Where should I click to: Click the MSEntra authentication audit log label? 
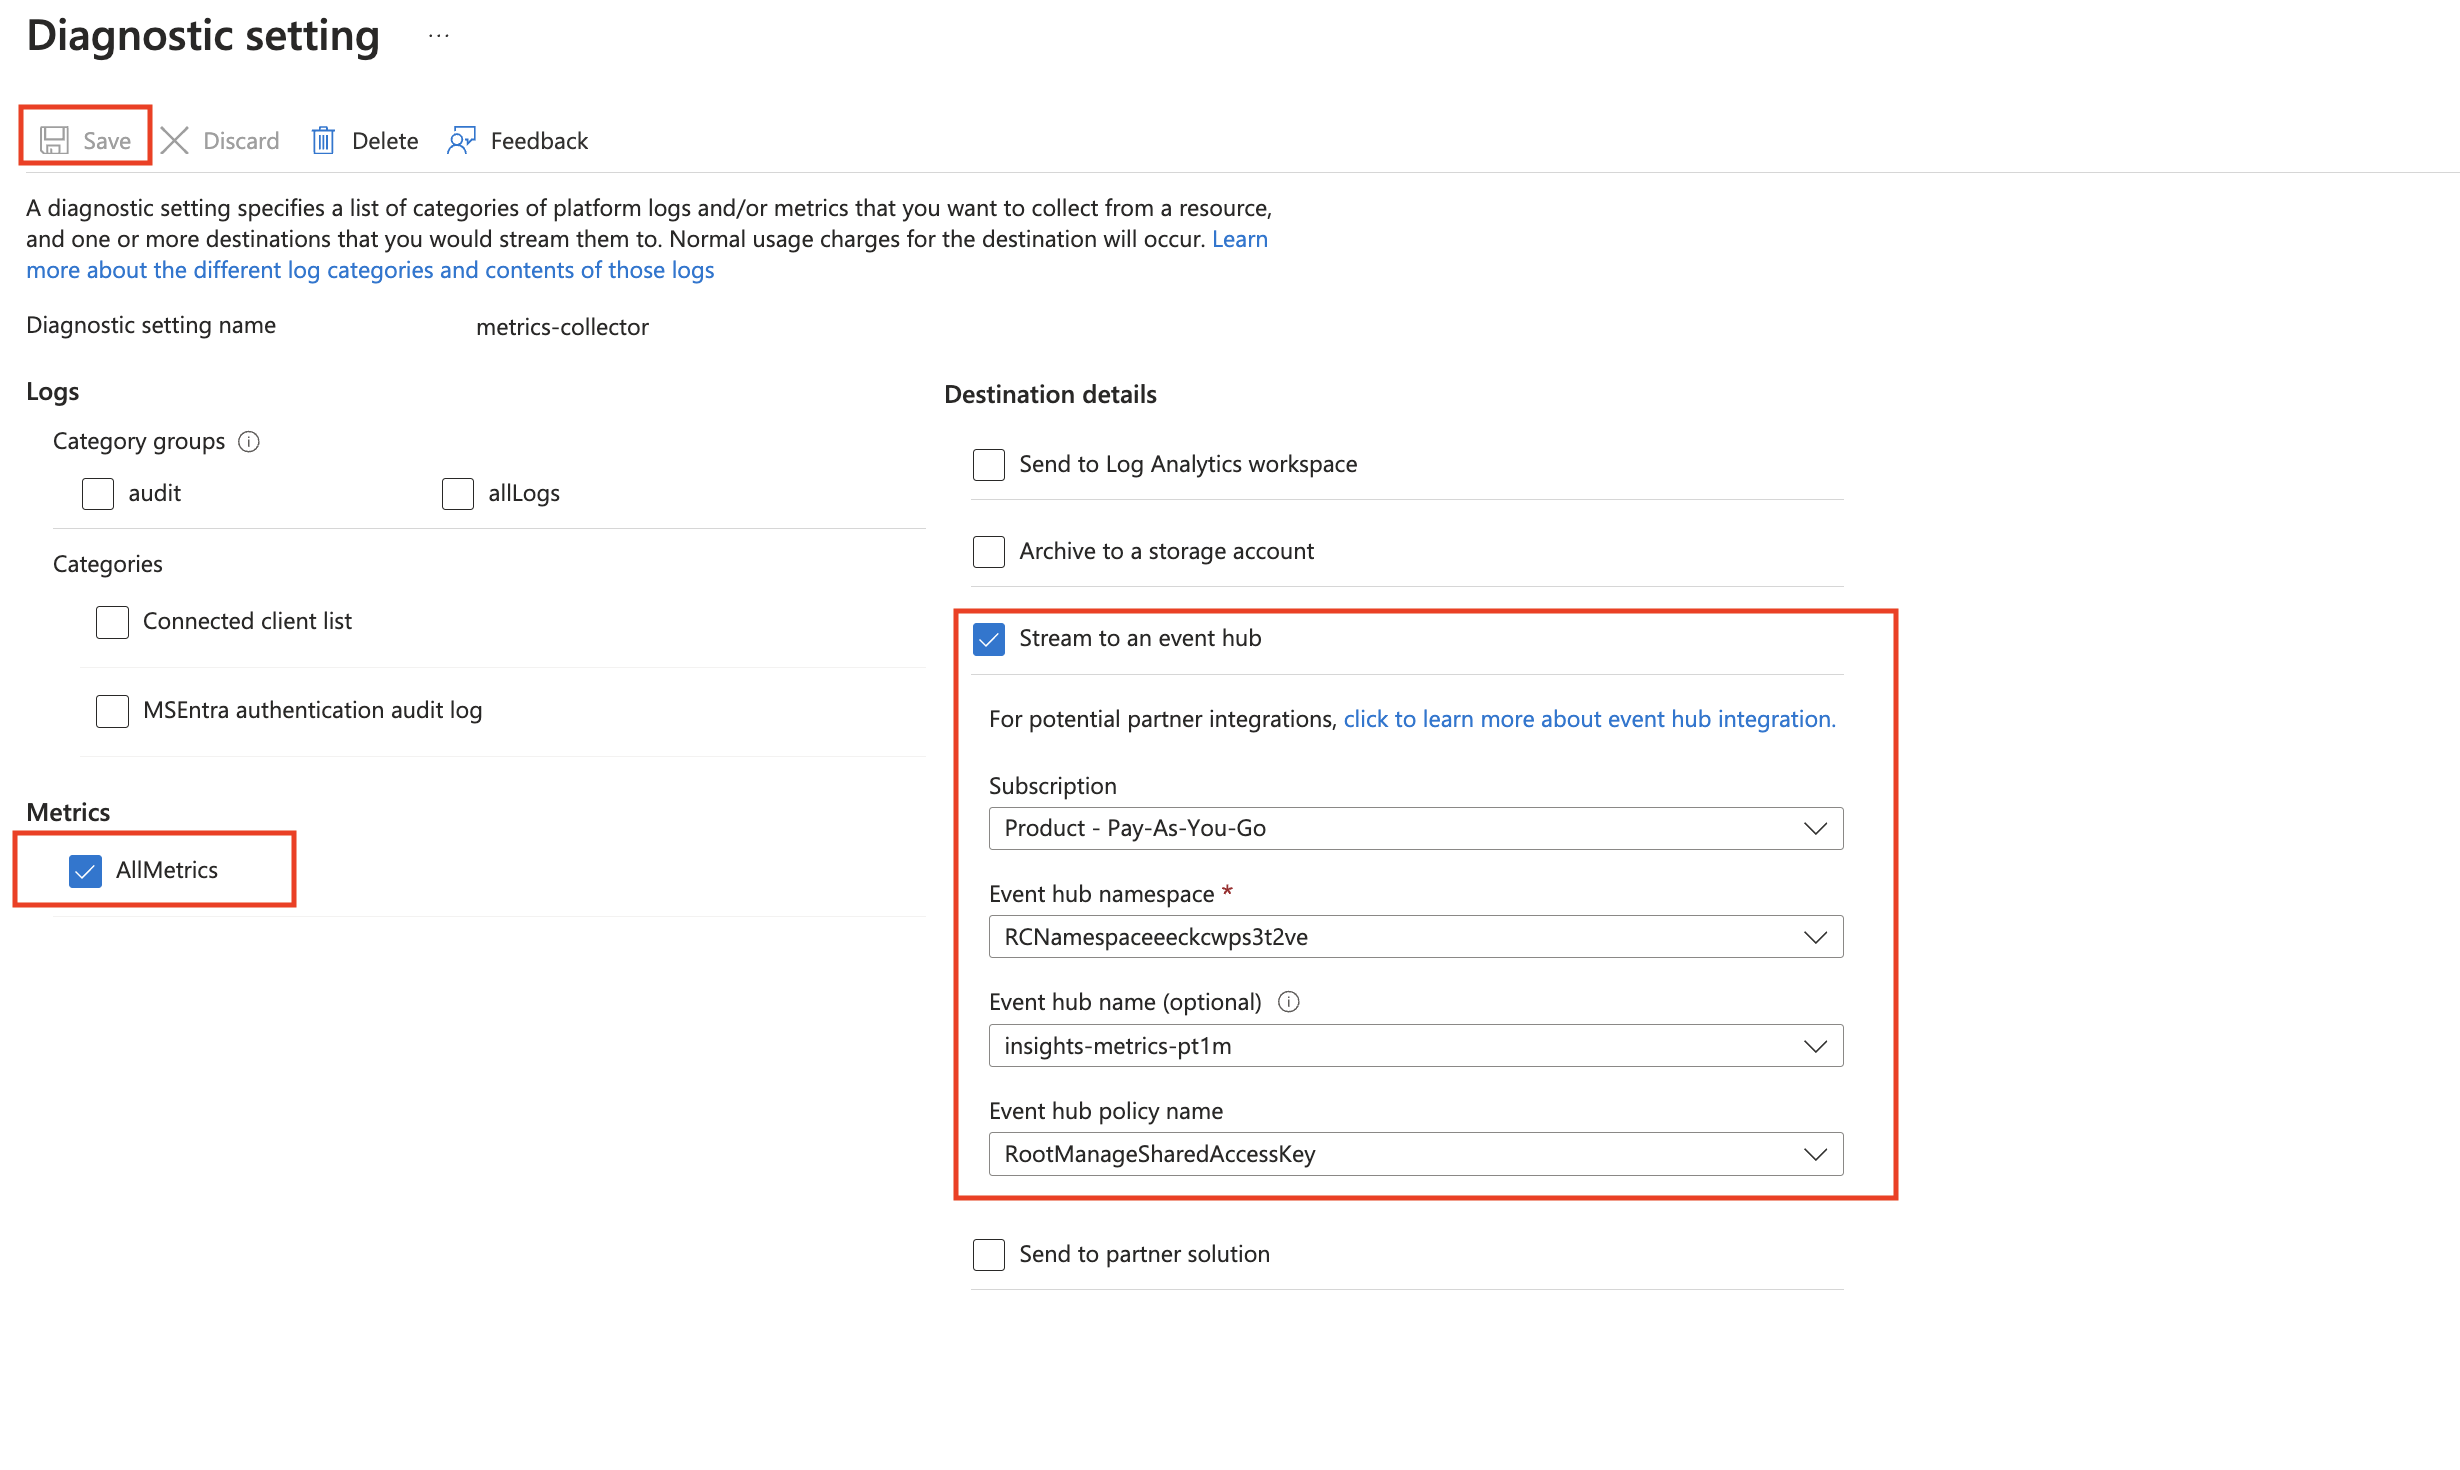(x=312, y=710)
